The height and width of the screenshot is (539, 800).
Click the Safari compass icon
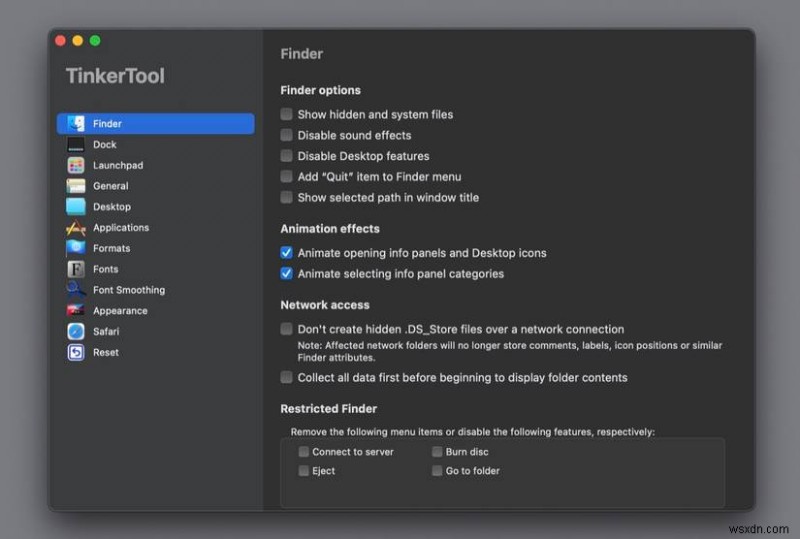[x=76, y=331]
